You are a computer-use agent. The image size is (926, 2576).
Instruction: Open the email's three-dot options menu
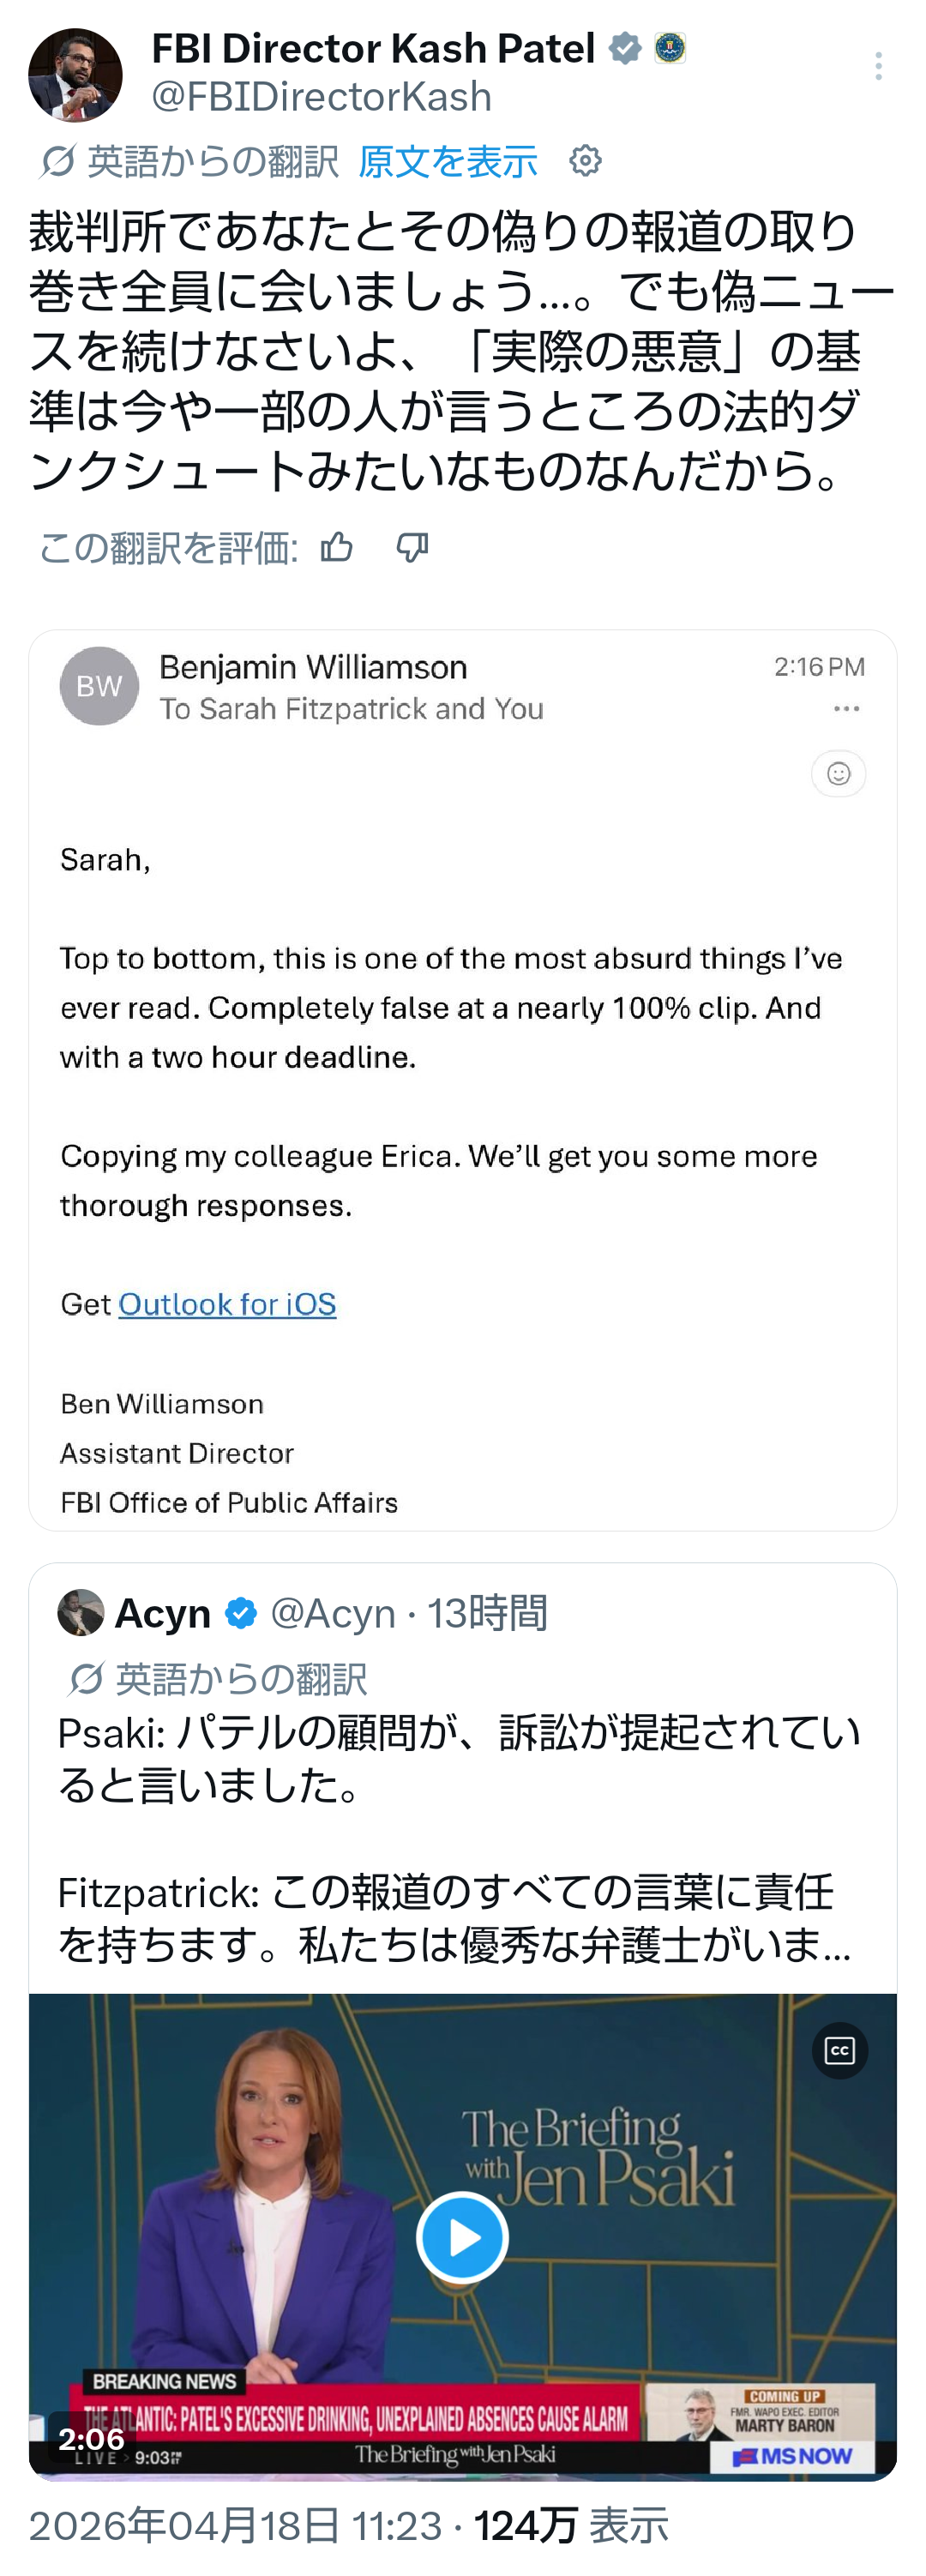tap(846, 709)
